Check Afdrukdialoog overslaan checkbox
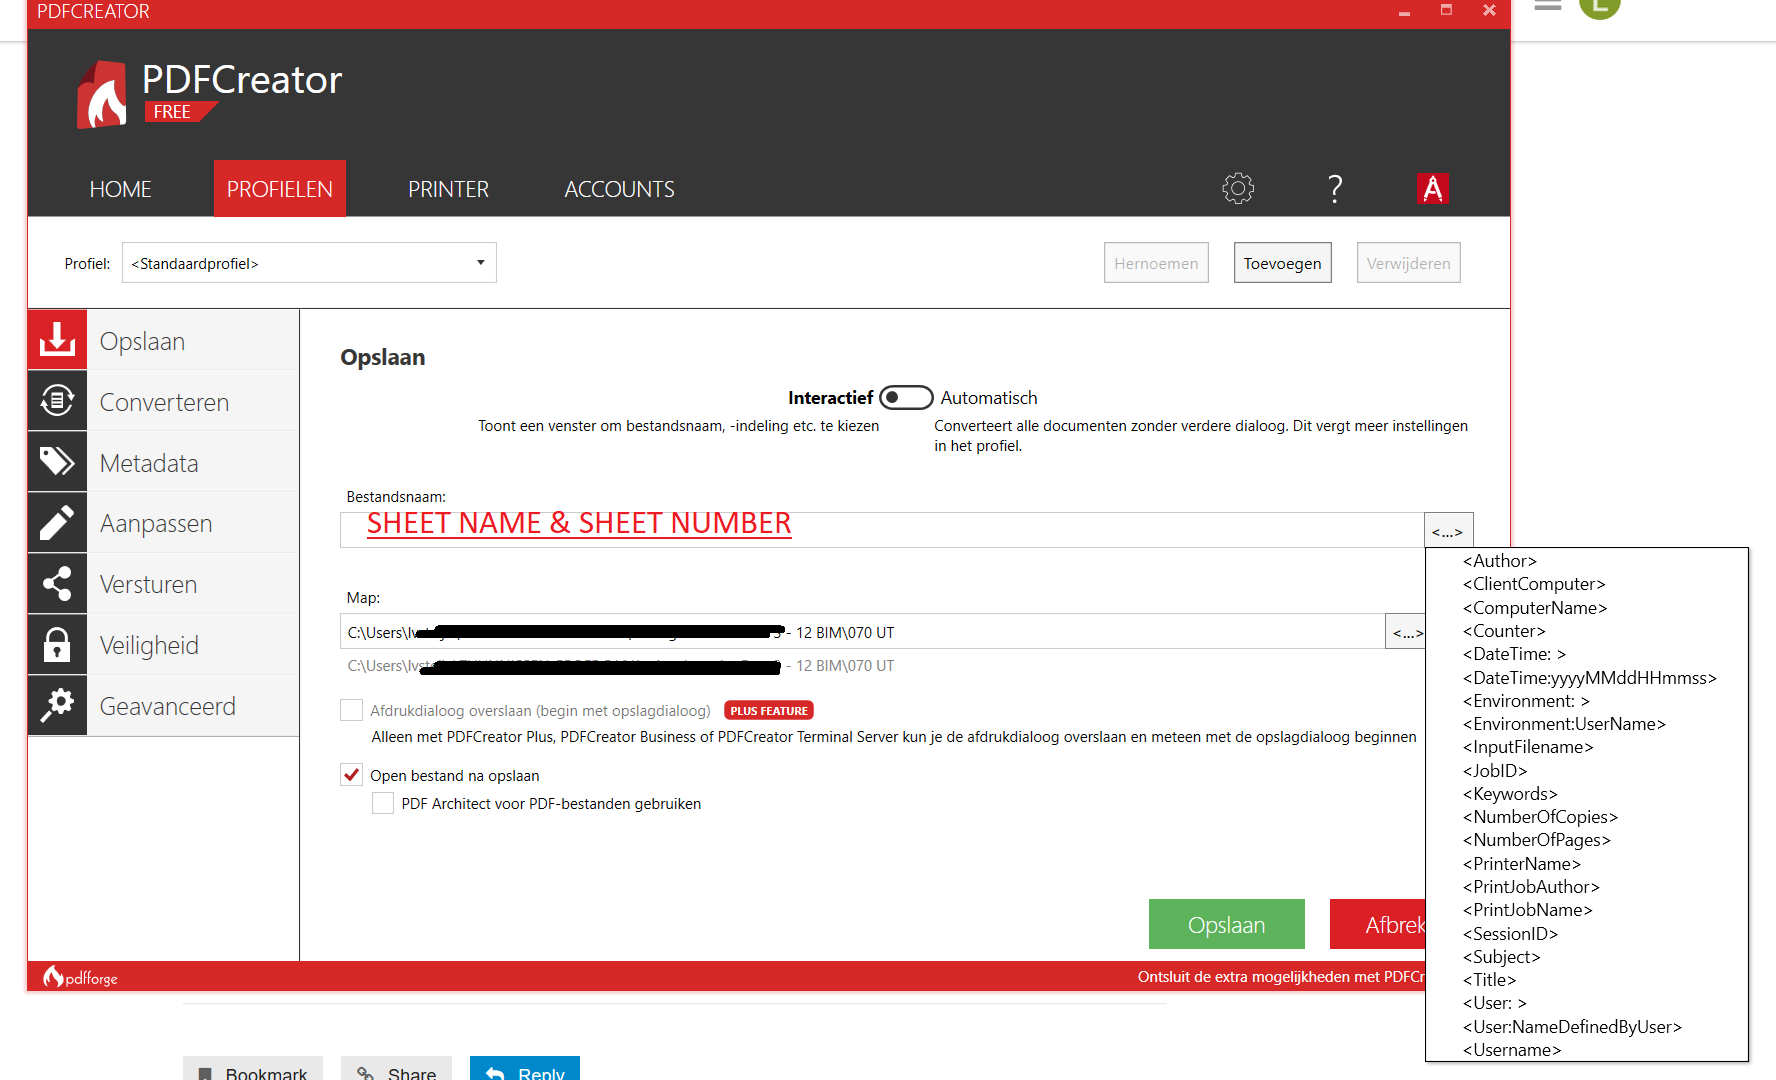Viewport: 1776px width, 1080px height. [351, 710]
